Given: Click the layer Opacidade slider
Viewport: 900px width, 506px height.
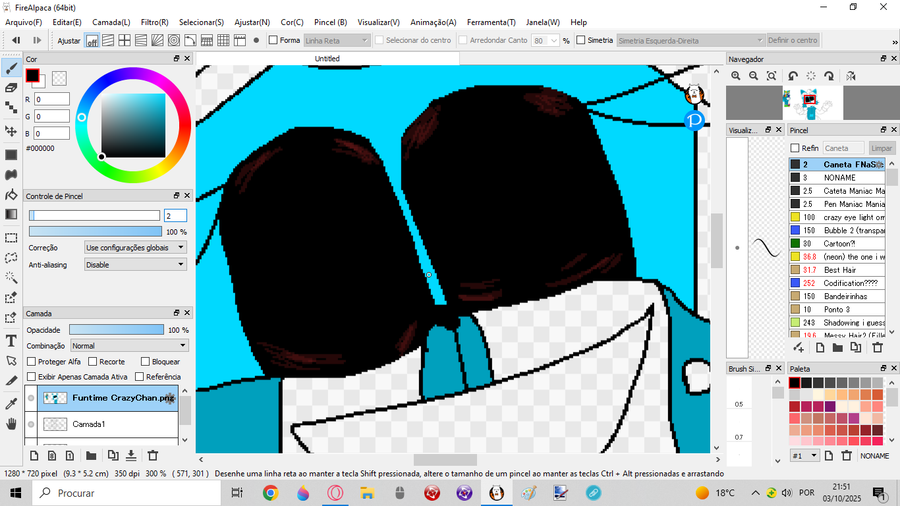Looking at the screenshot, I should (117, 330).
